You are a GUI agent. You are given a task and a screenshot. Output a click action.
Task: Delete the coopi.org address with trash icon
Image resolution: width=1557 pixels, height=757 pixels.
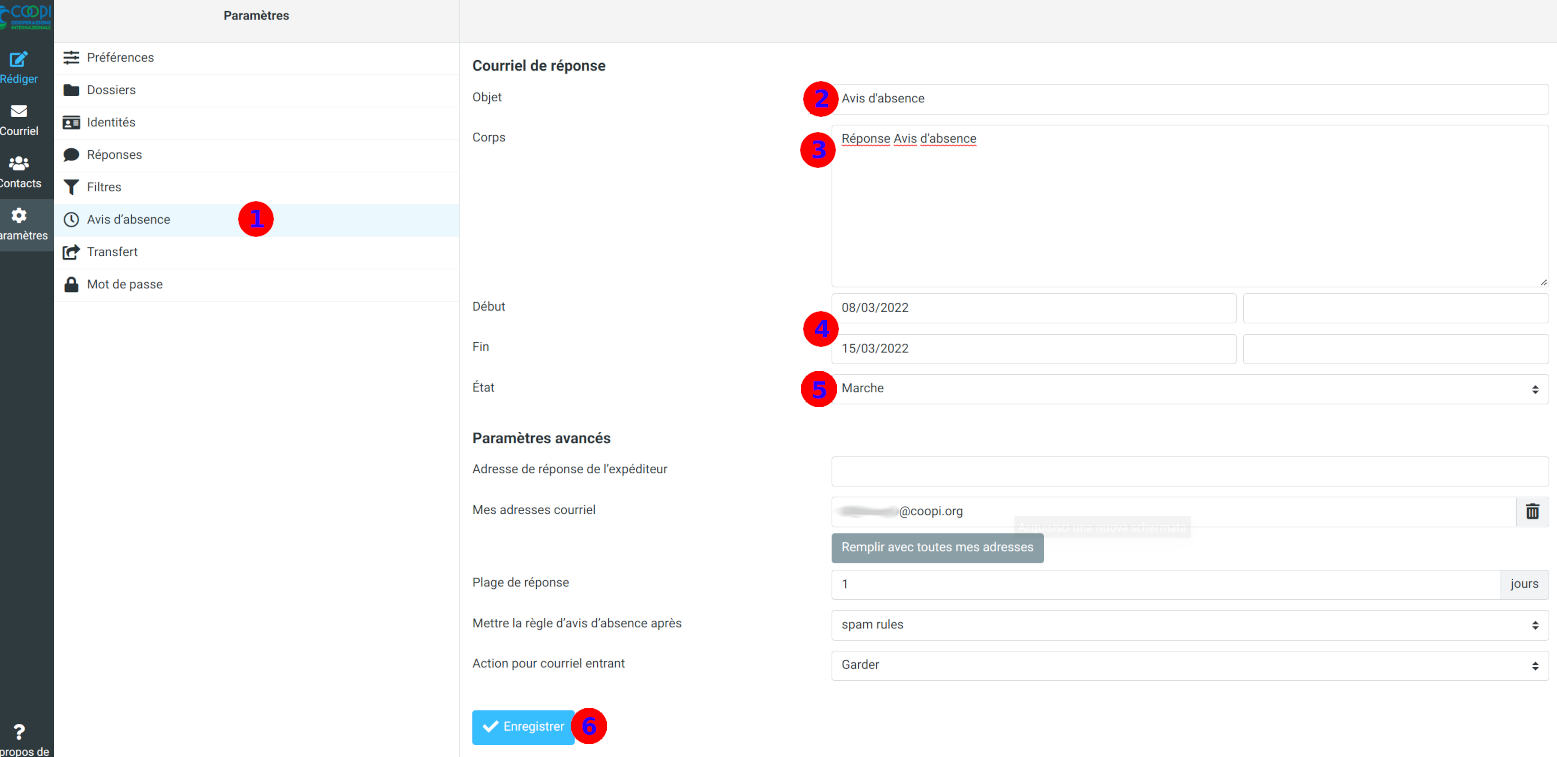point(1532,512)
